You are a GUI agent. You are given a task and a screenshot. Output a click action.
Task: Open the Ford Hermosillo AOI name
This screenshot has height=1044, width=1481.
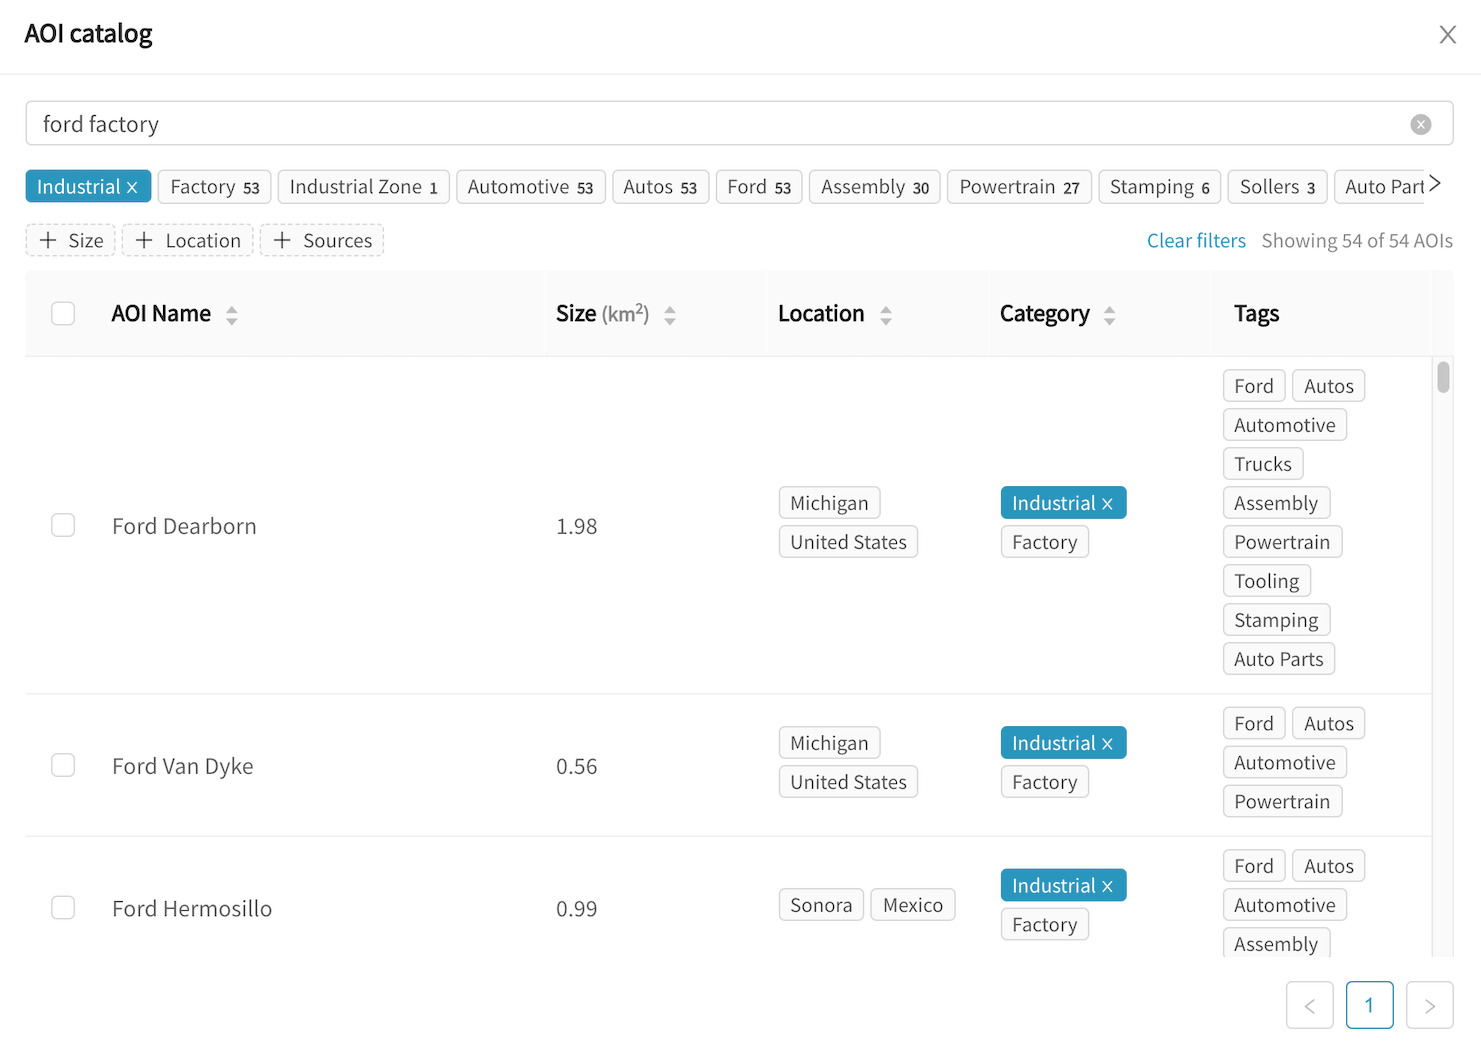click(x=192, y=908)
